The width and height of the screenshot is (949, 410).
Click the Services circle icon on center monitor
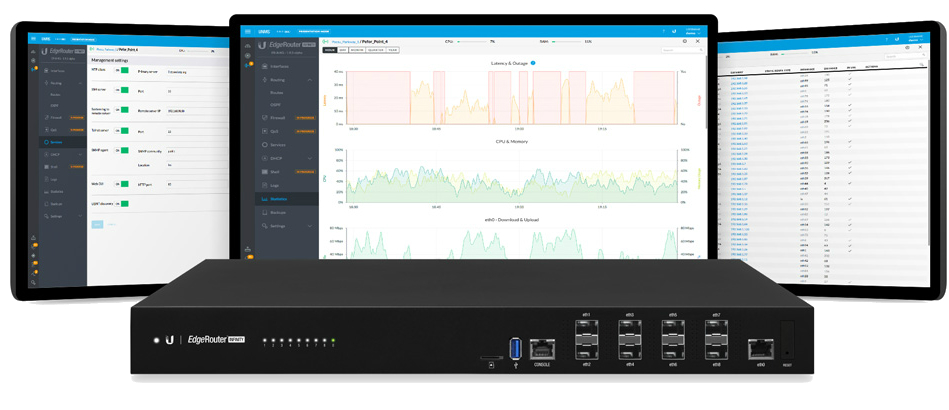[264, 145]
